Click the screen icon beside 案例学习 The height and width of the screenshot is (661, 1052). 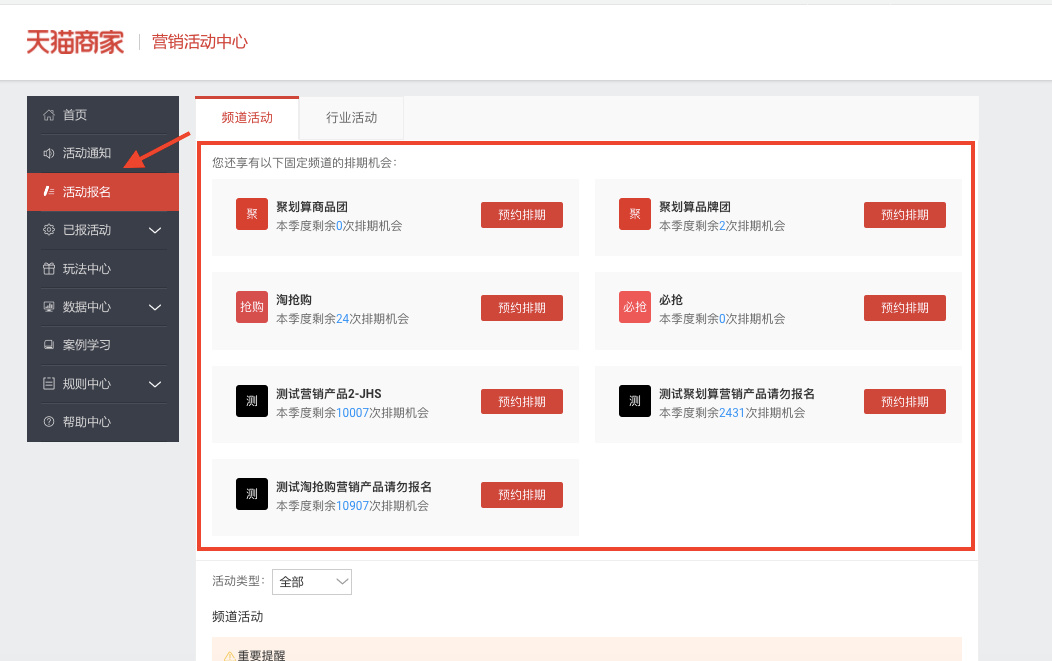click(x=49, y=345)
